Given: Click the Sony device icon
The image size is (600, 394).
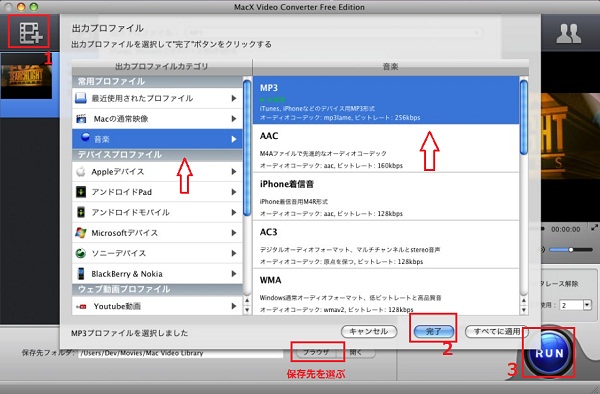Looking at the screenshot, I should [81, 253].
